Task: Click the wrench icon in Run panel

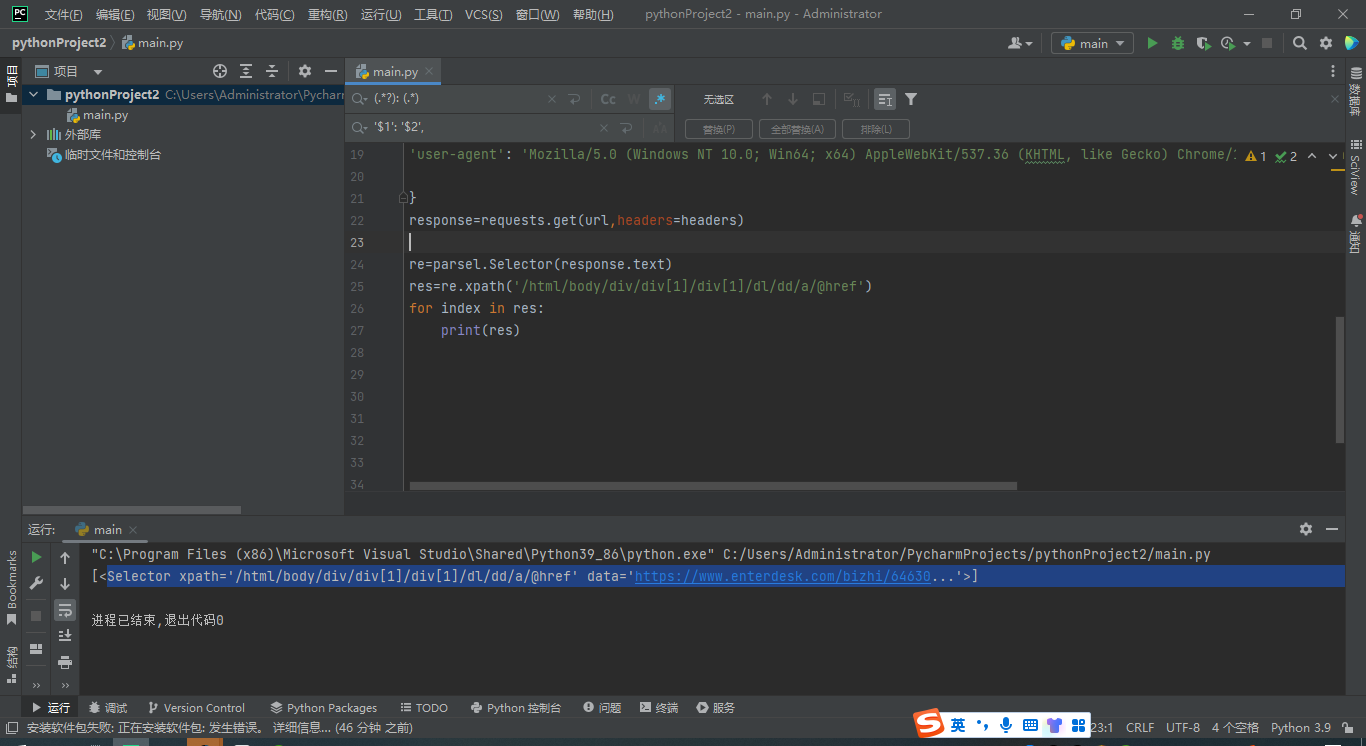Action: coord(37,584)
